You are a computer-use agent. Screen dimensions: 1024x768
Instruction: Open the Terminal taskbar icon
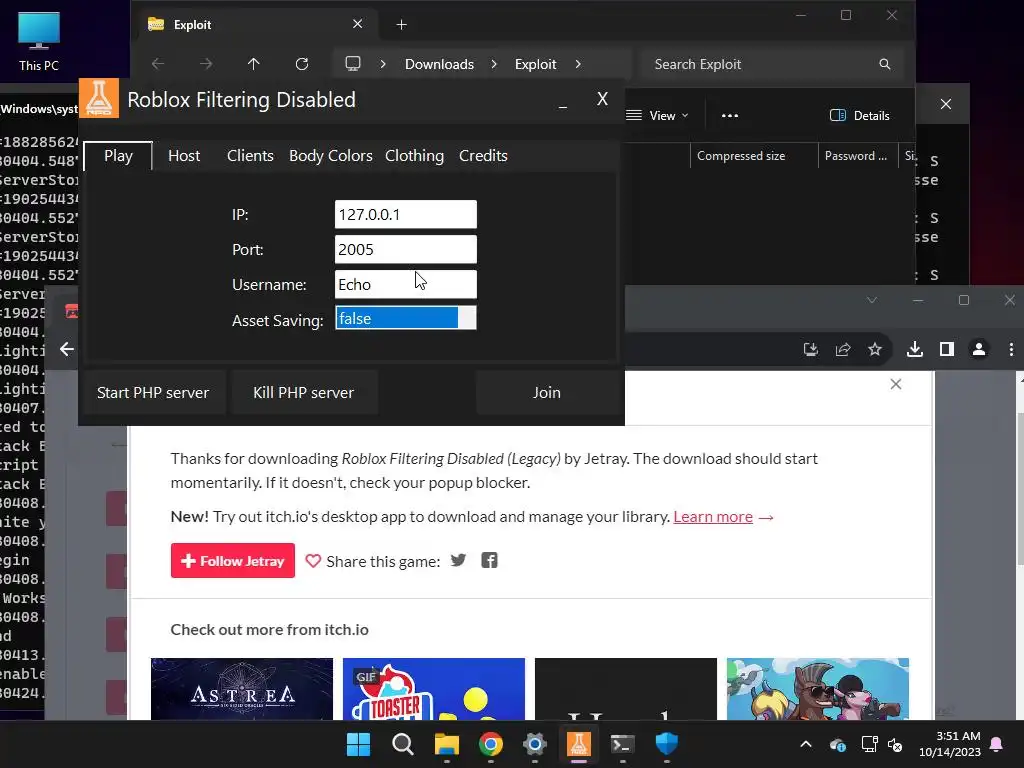(622, 744)
